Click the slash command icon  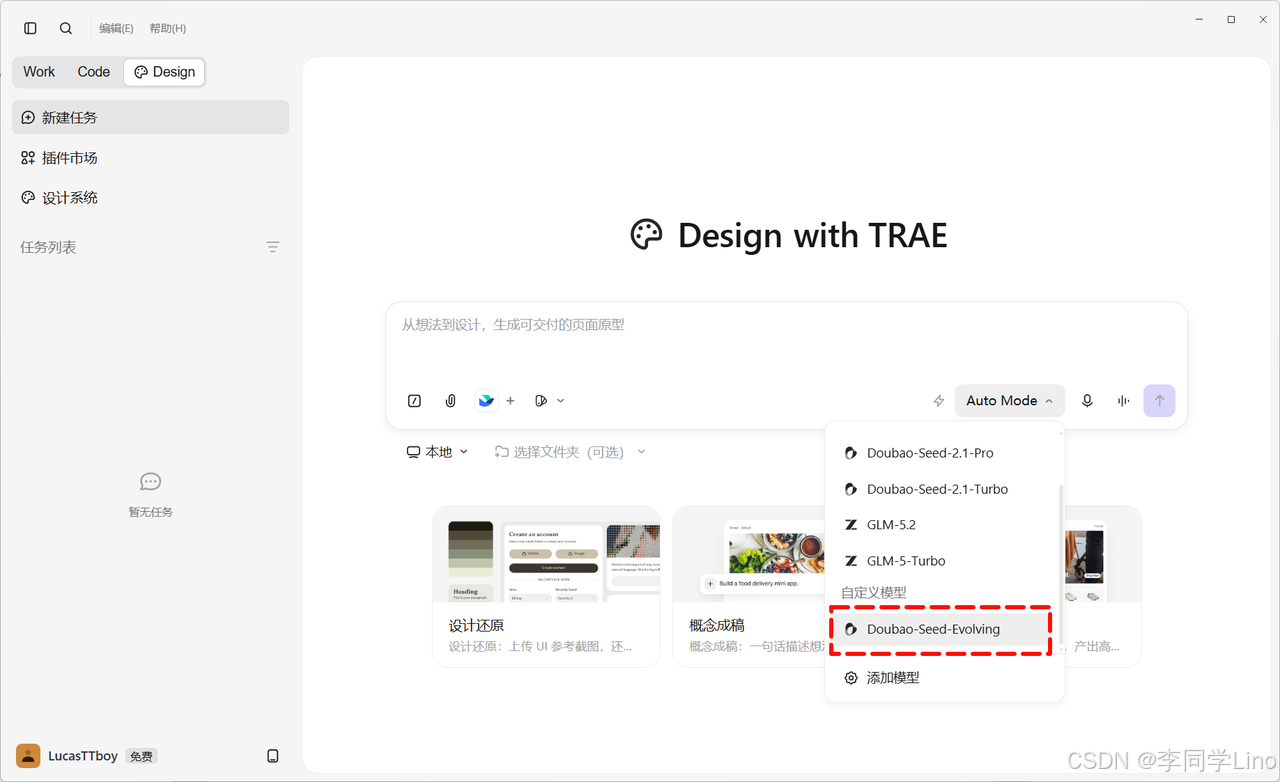415,401
